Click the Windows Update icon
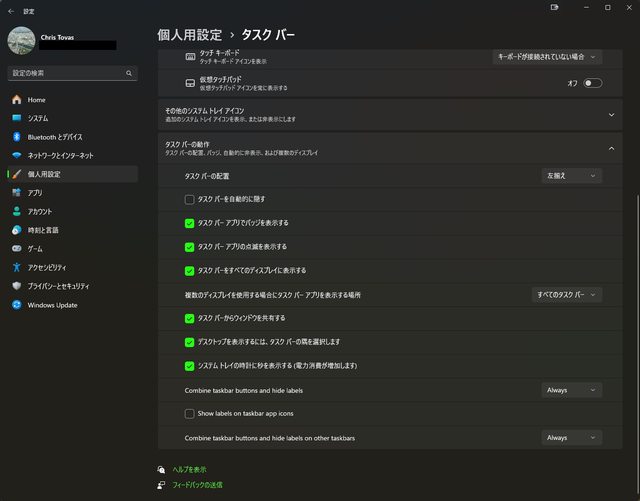 [x=16, y=305]
